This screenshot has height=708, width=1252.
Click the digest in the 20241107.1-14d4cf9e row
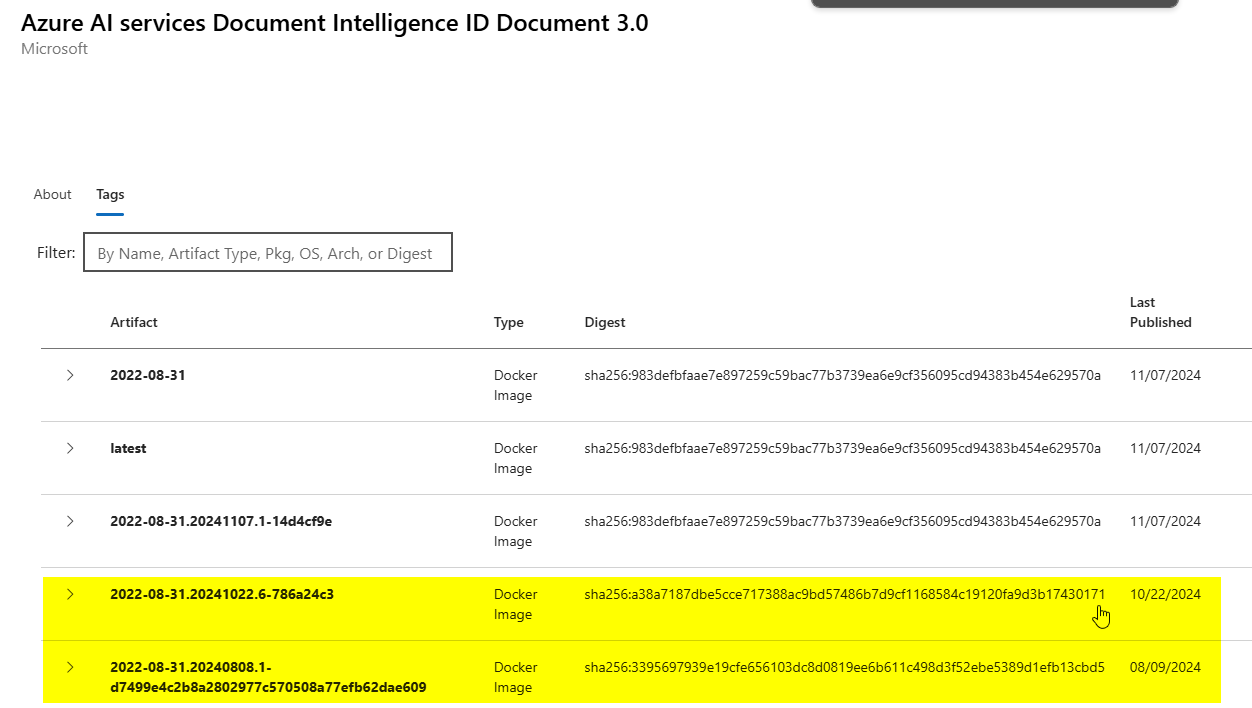[843, 521]
